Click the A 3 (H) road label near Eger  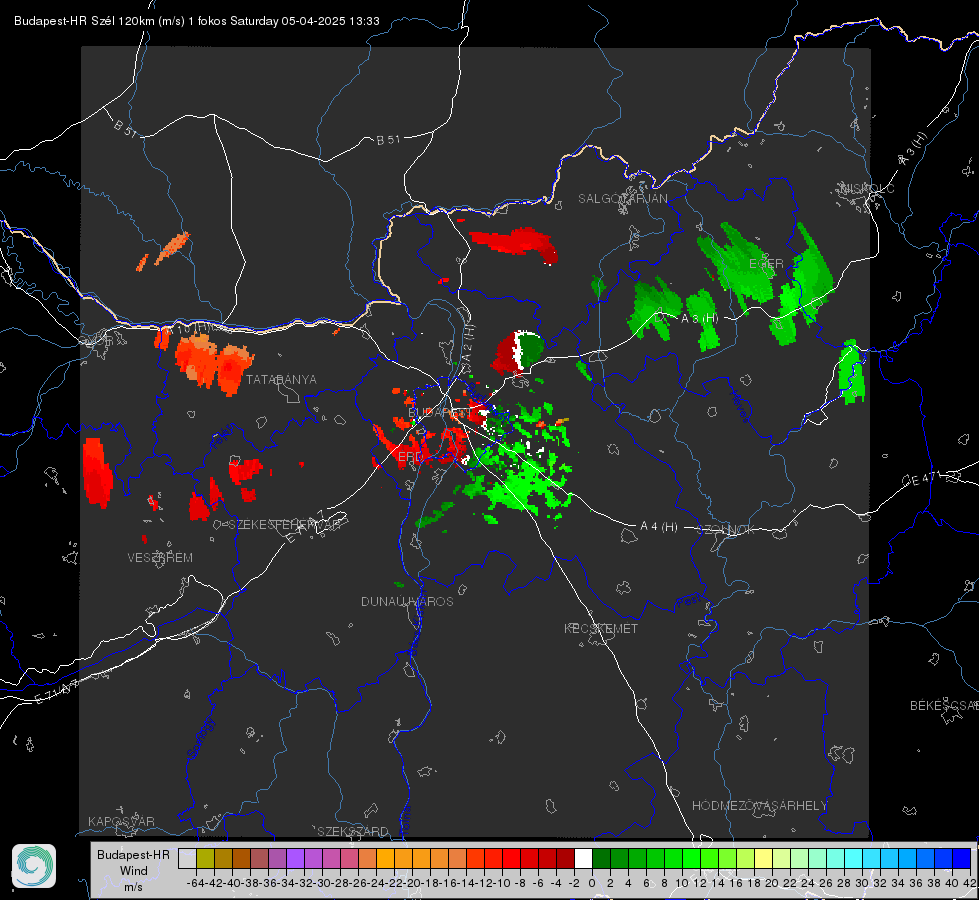click(699, 319)
